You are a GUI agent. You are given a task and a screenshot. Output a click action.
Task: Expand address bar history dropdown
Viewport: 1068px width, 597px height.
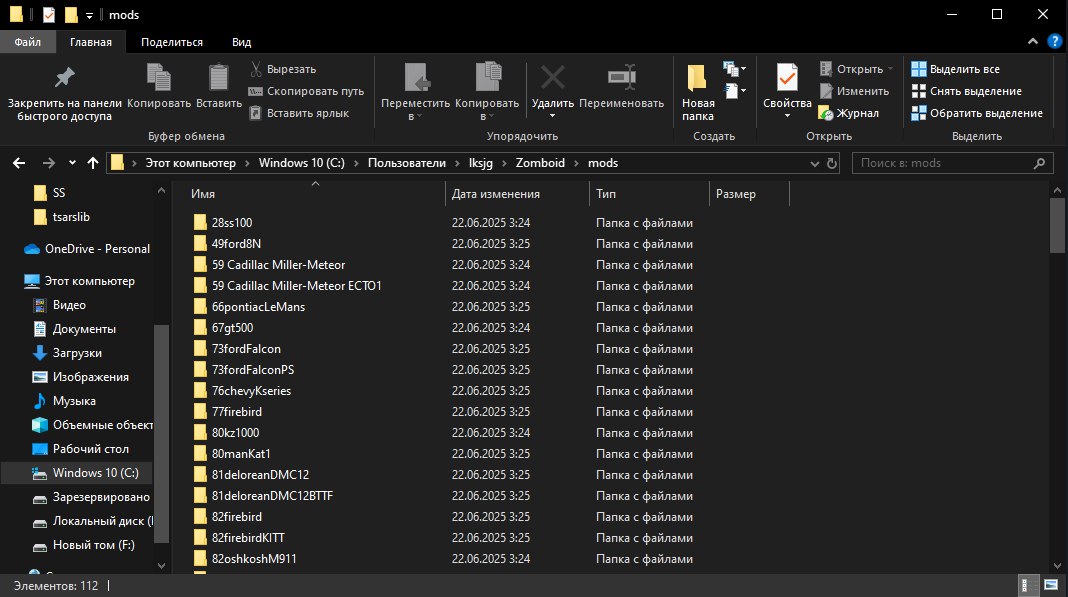(x=815, y=163)
